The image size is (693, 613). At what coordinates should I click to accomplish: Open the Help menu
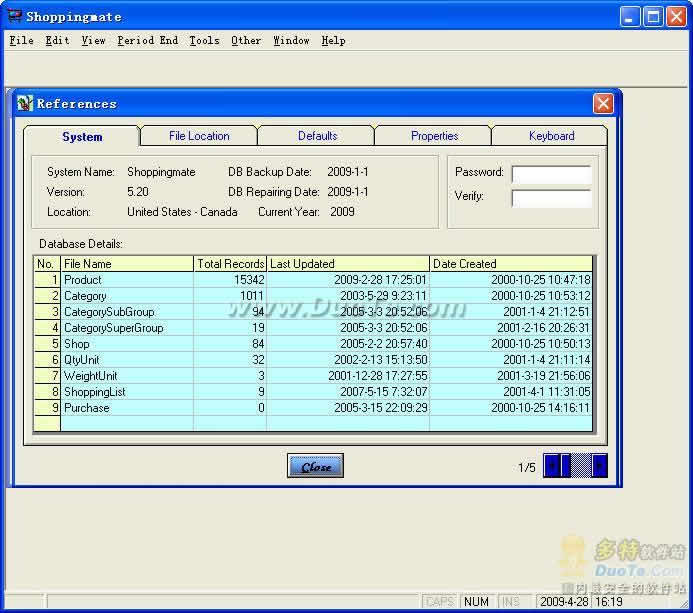tap(333, 40)
